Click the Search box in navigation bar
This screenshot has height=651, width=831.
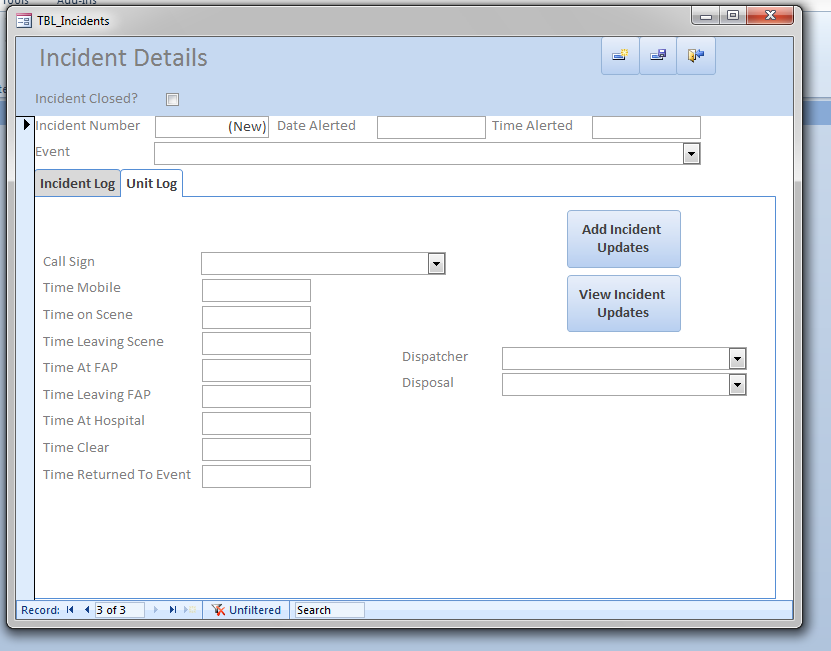pyautogui.click(x=330, y=610)
